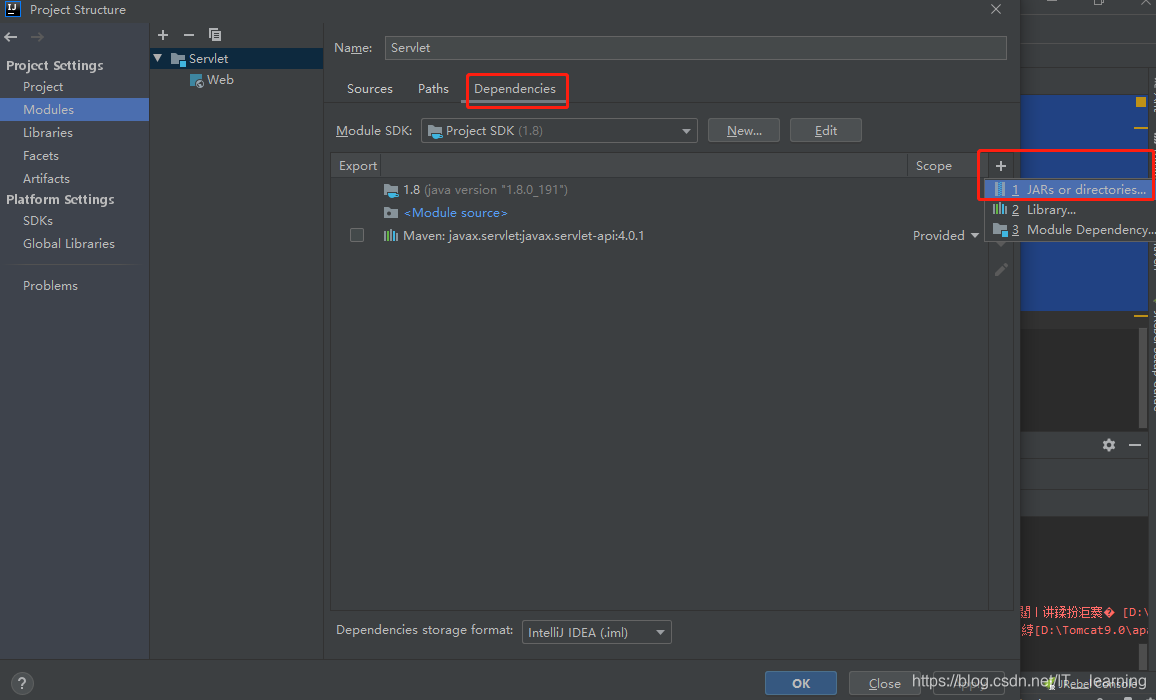The width and height of the screenshot is (1156, 700).
Task: Click the Edit SDK button
Action: 825,131
